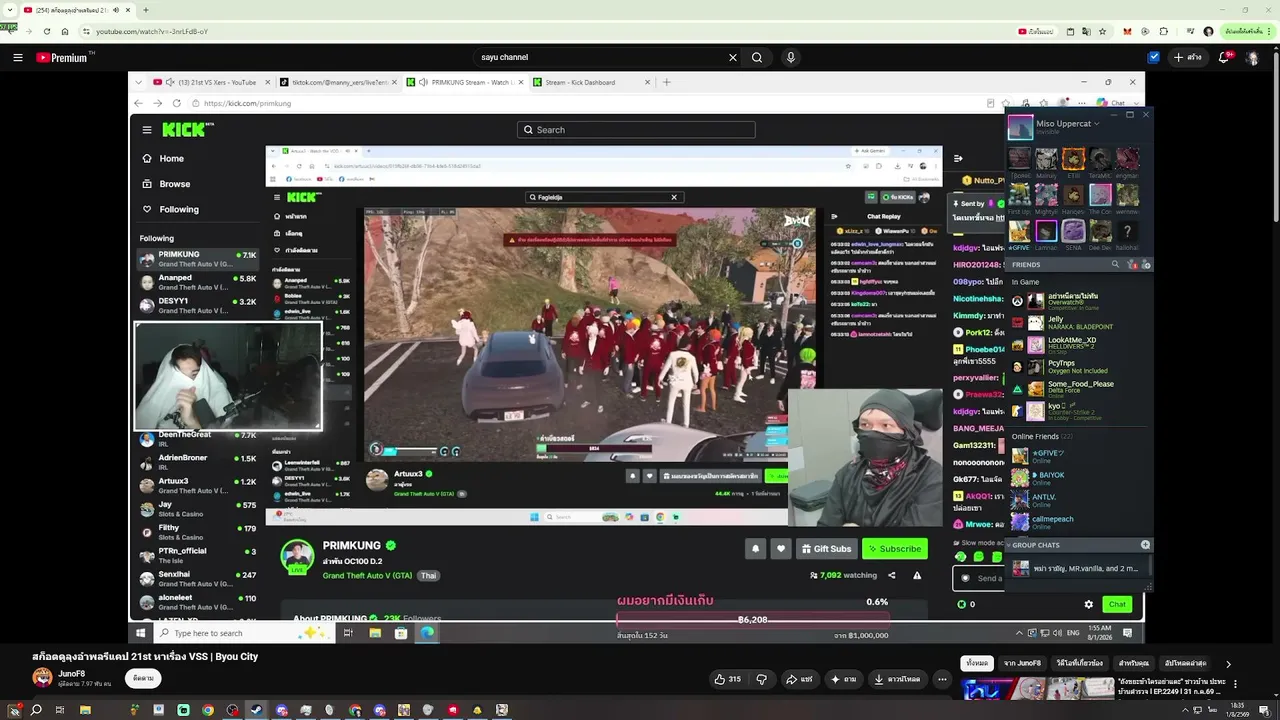The image size is (1280, 720).
Task: Clear the YouTube search box text
Action: click(x=732, y=58)
